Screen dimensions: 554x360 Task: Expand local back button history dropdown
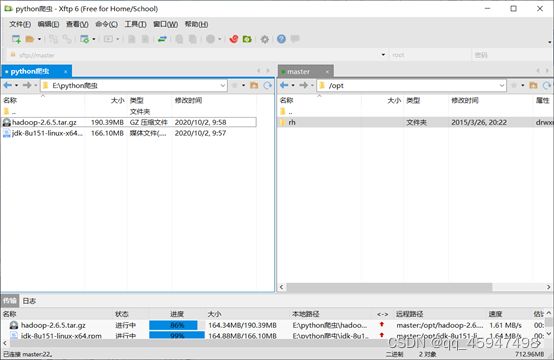coord(16,85)
